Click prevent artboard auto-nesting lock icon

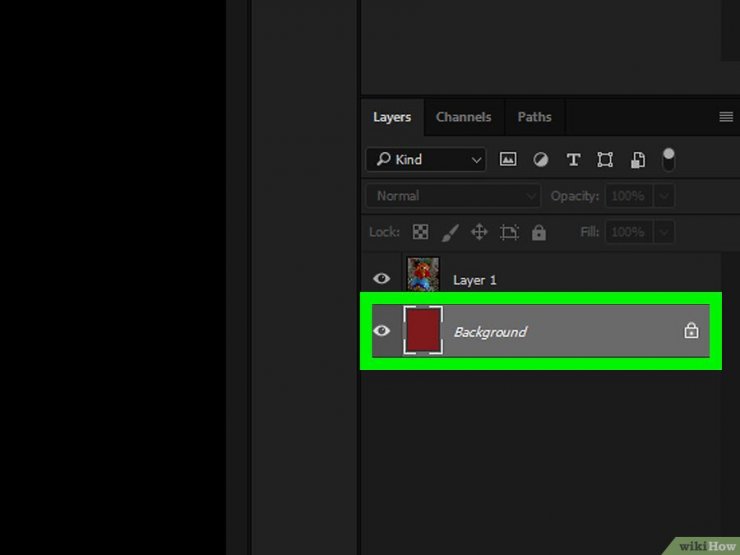coord(509,232)
